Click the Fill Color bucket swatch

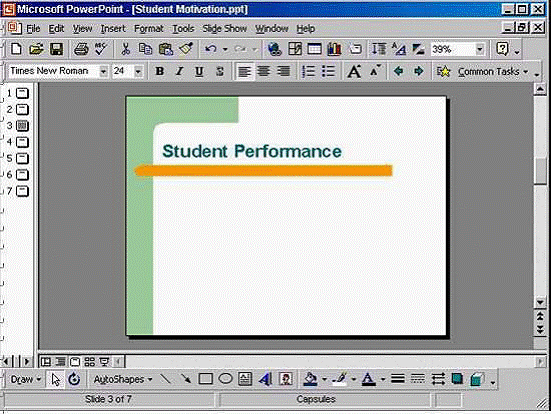click(311, 379)
